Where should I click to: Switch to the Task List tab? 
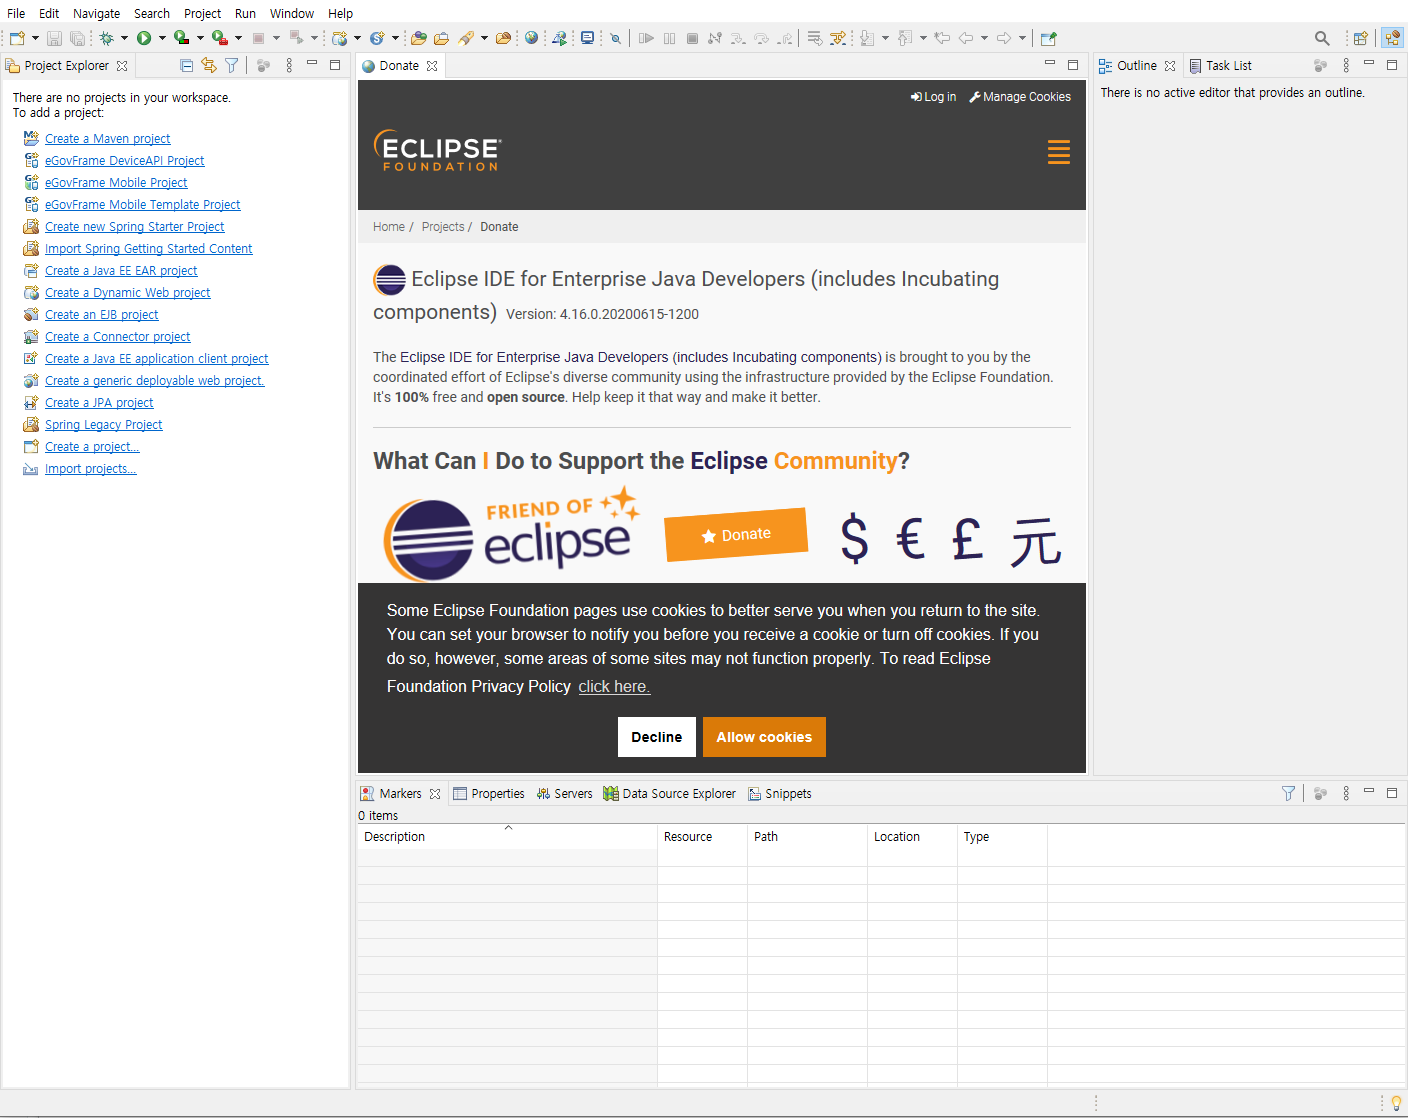pos(1220,65)
